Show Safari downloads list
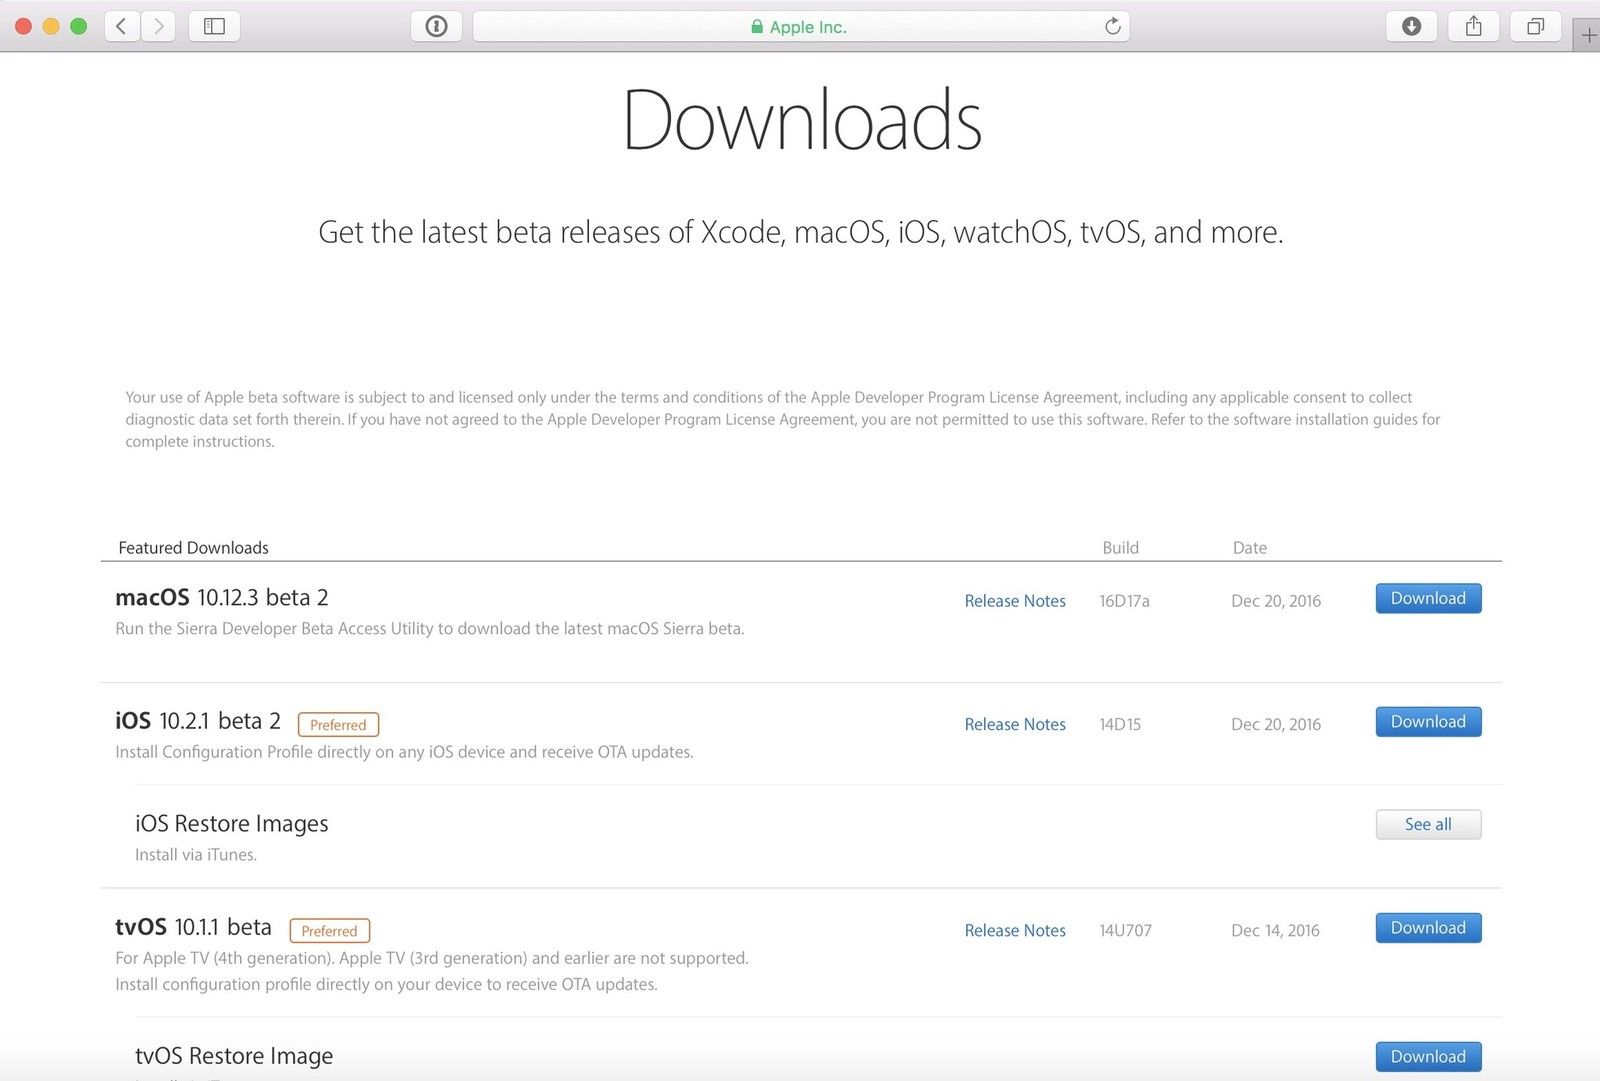 coord(1411,27)
